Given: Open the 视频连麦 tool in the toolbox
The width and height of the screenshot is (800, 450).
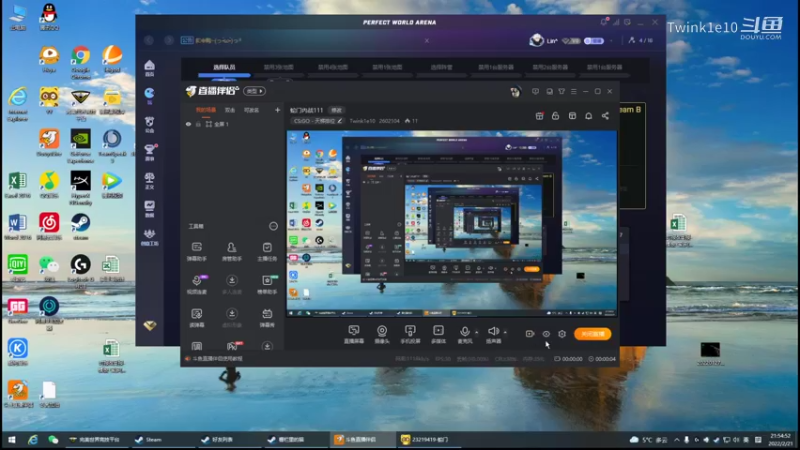Looking at the screenshot, I should (196, 284).
